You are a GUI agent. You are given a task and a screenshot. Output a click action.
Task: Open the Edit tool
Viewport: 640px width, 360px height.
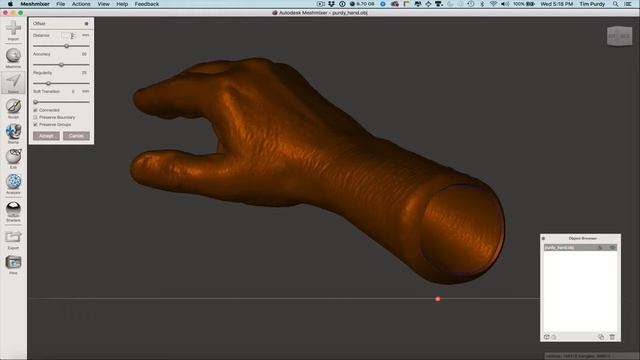13,158
